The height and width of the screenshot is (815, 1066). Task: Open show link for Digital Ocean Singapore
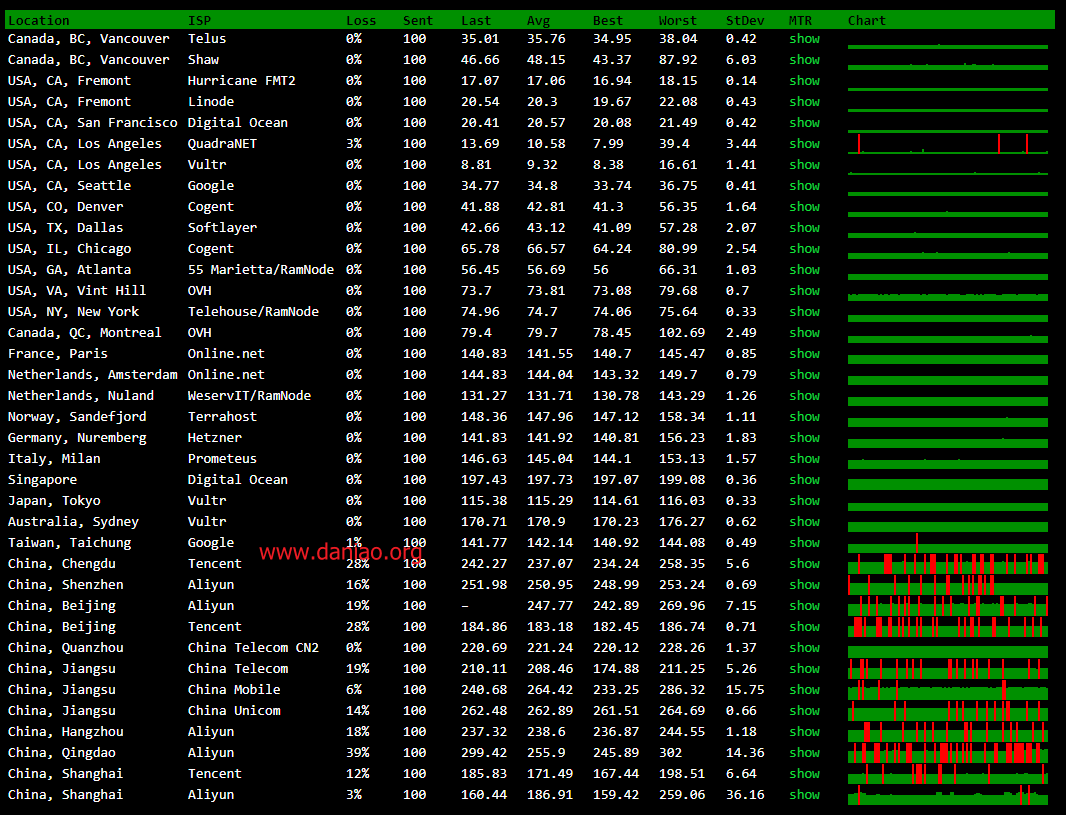804,480
